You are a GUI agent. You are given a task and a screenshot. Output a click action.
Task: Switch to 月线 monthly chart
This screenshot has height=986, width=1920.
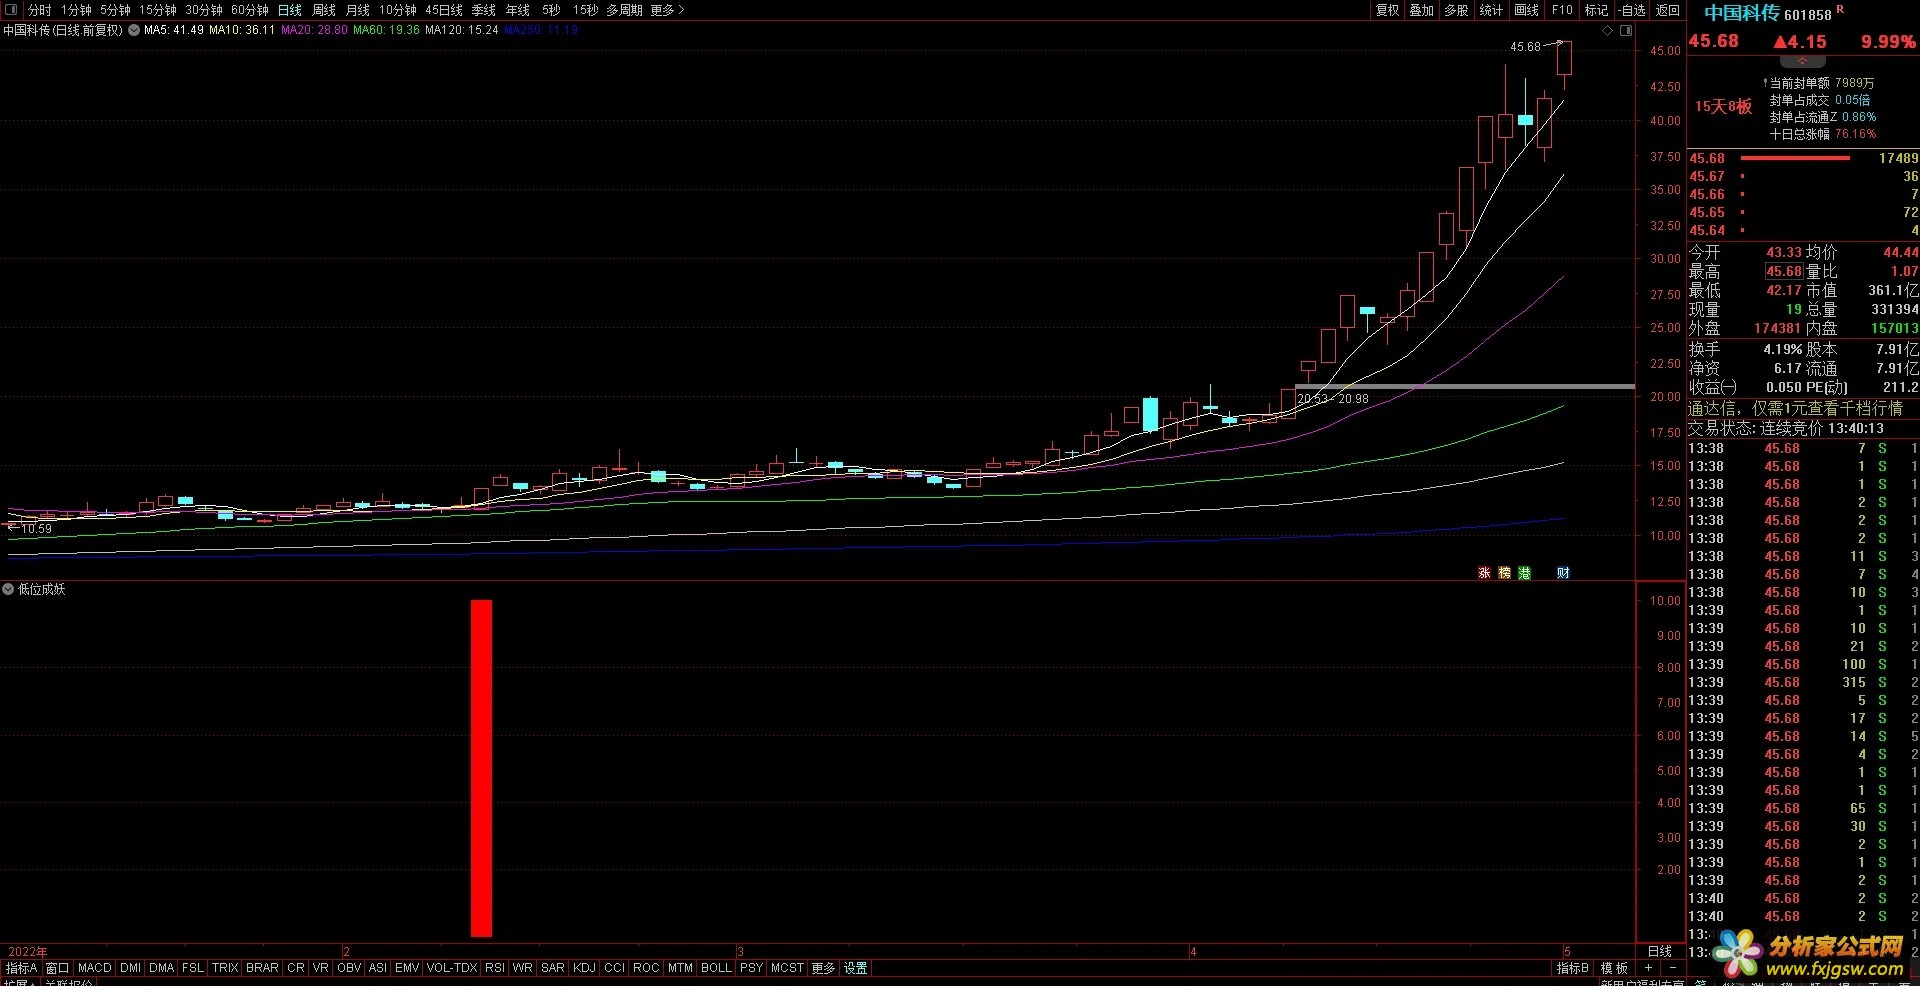[358, 10]
